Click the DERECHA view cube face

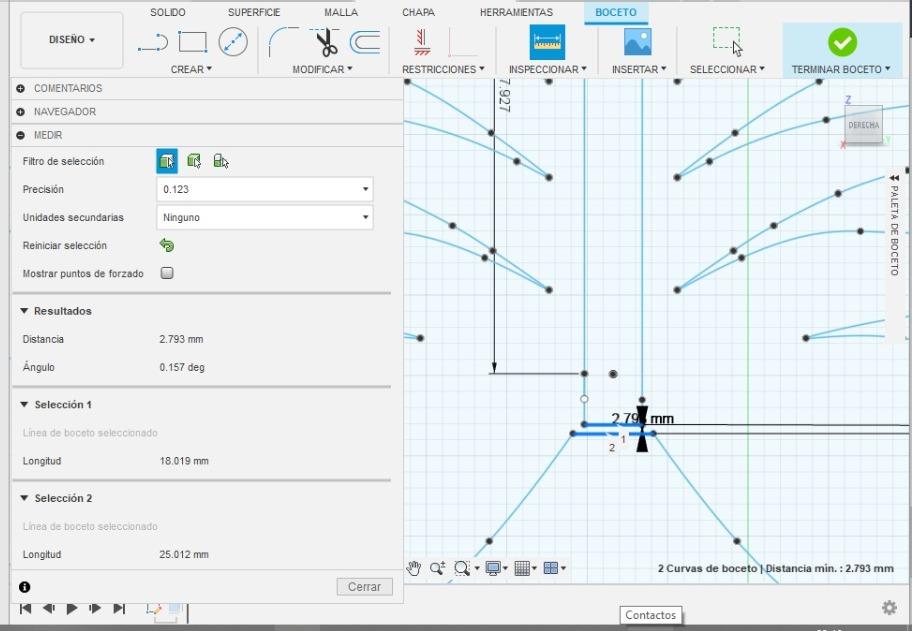pos(864,124)
